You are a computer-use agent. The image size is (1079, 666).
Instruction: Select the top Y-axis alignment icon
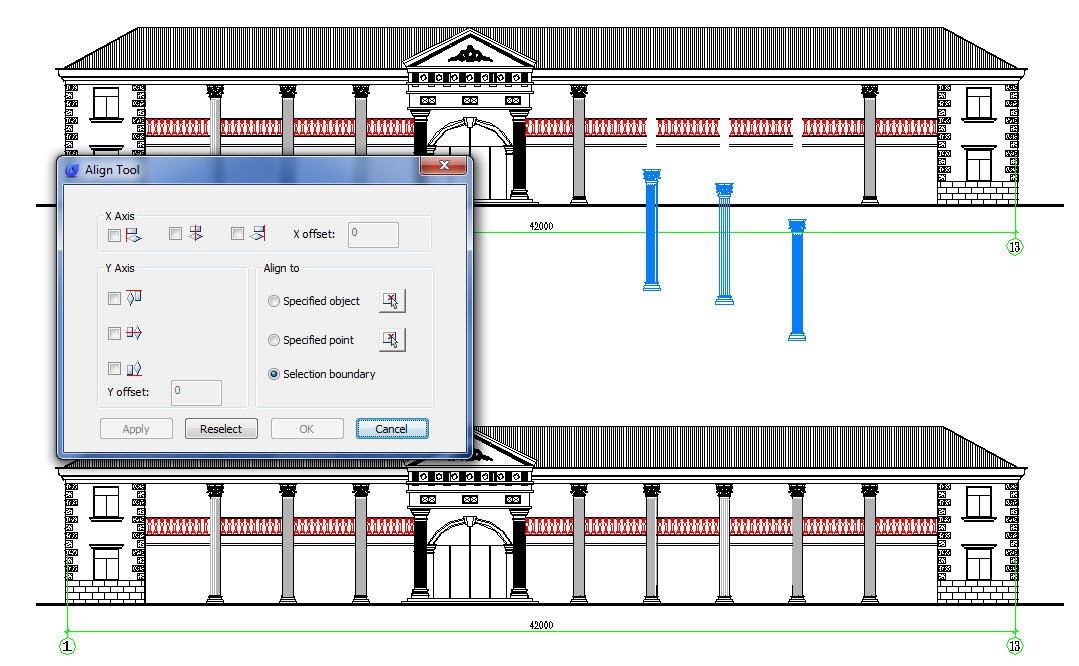tap(137, 297)
